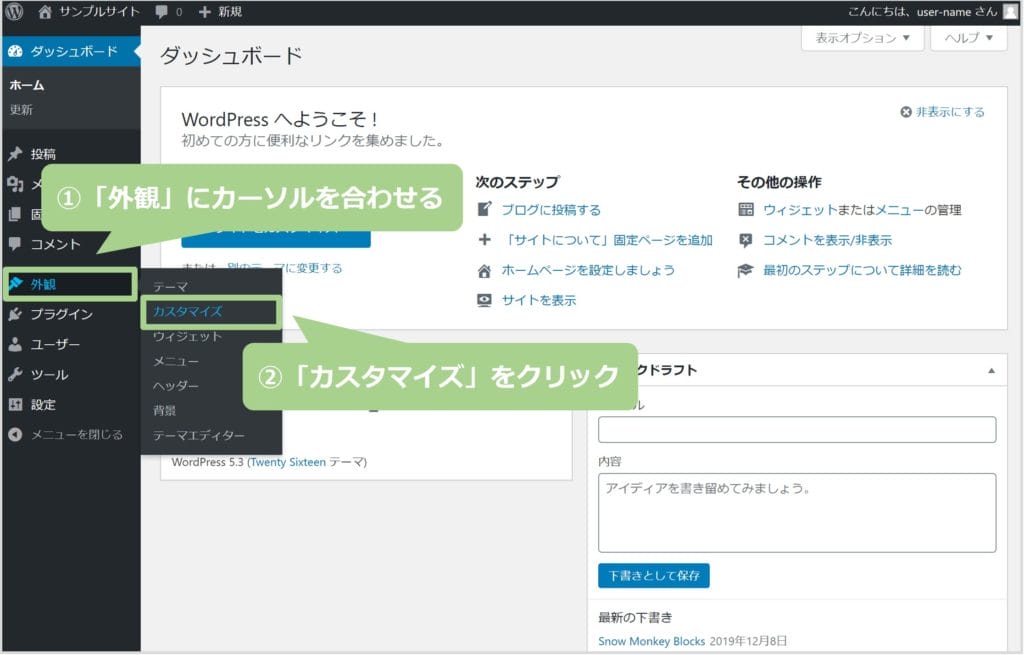Image resolution: width=1024 pixels, height=655 pixels.
Task: Dismiss welcome panel via the 非表示にする x icon
Action: [x=905, y=112]
